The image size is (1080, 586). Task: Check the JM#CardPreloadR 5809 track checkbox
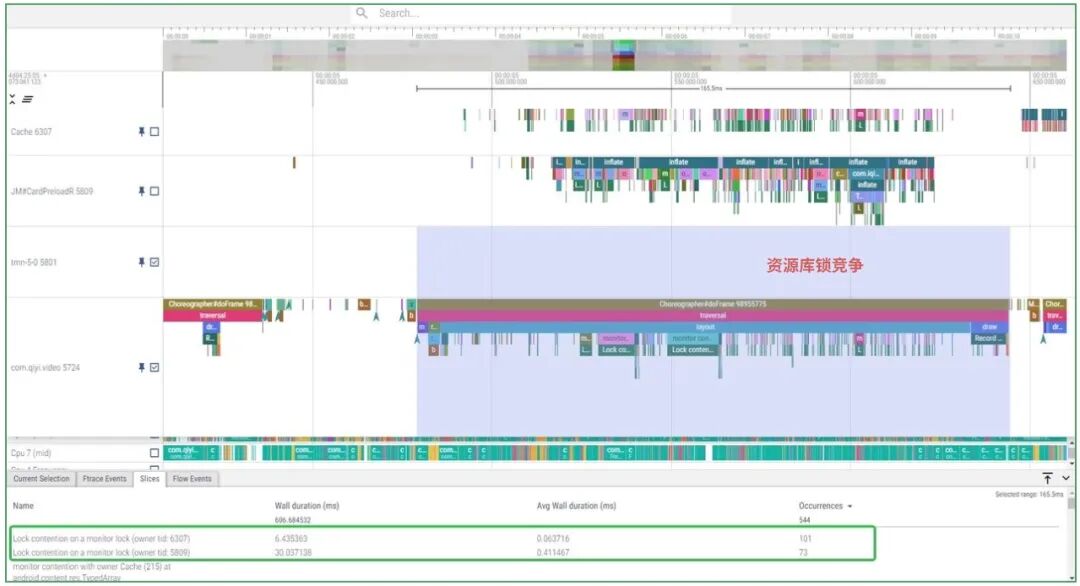point(154,191)
